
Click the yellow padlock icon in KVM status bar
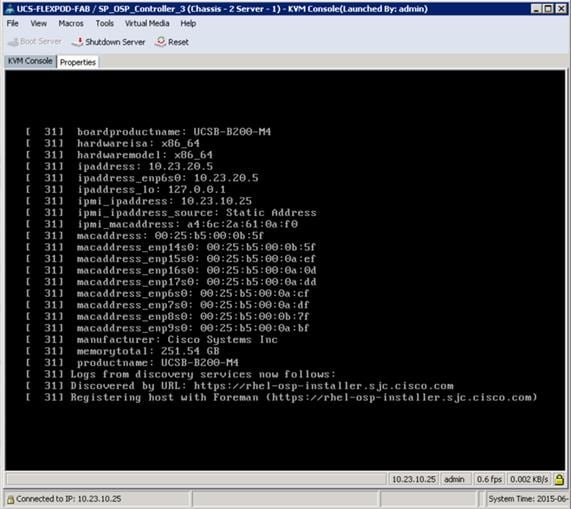click(559, 479)
